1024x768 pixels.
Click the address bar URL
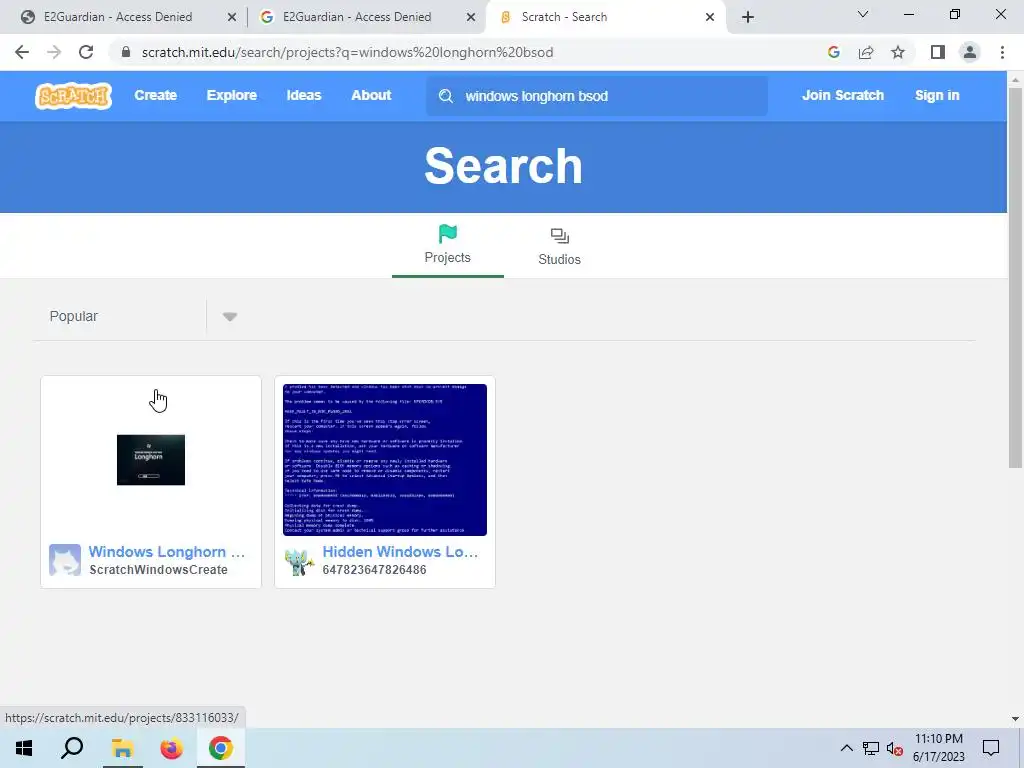347,52
